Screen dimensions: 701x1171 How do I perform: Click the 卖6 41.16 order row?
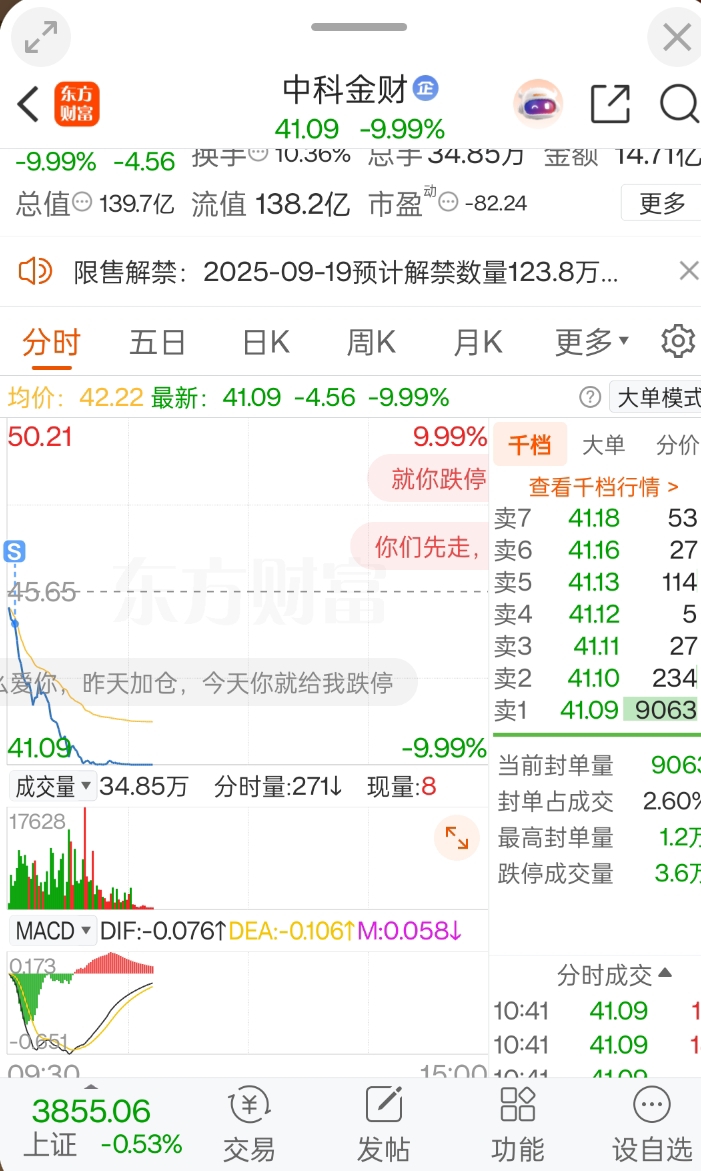coord(596,549)
